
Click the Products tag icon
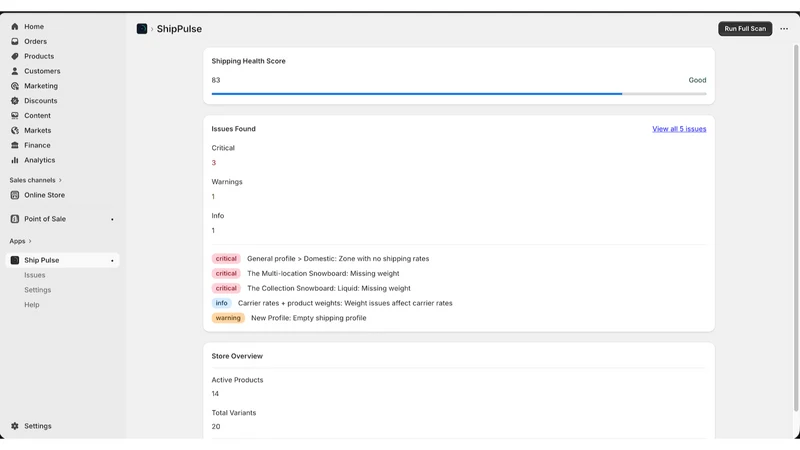15,56
